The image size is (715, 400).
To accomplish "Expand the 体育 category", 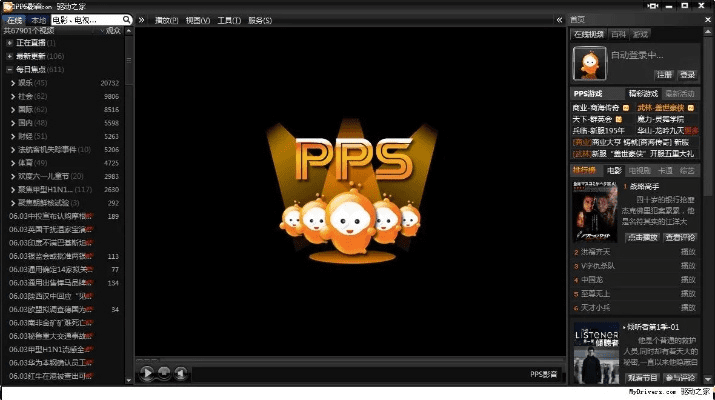I will 13,163.
